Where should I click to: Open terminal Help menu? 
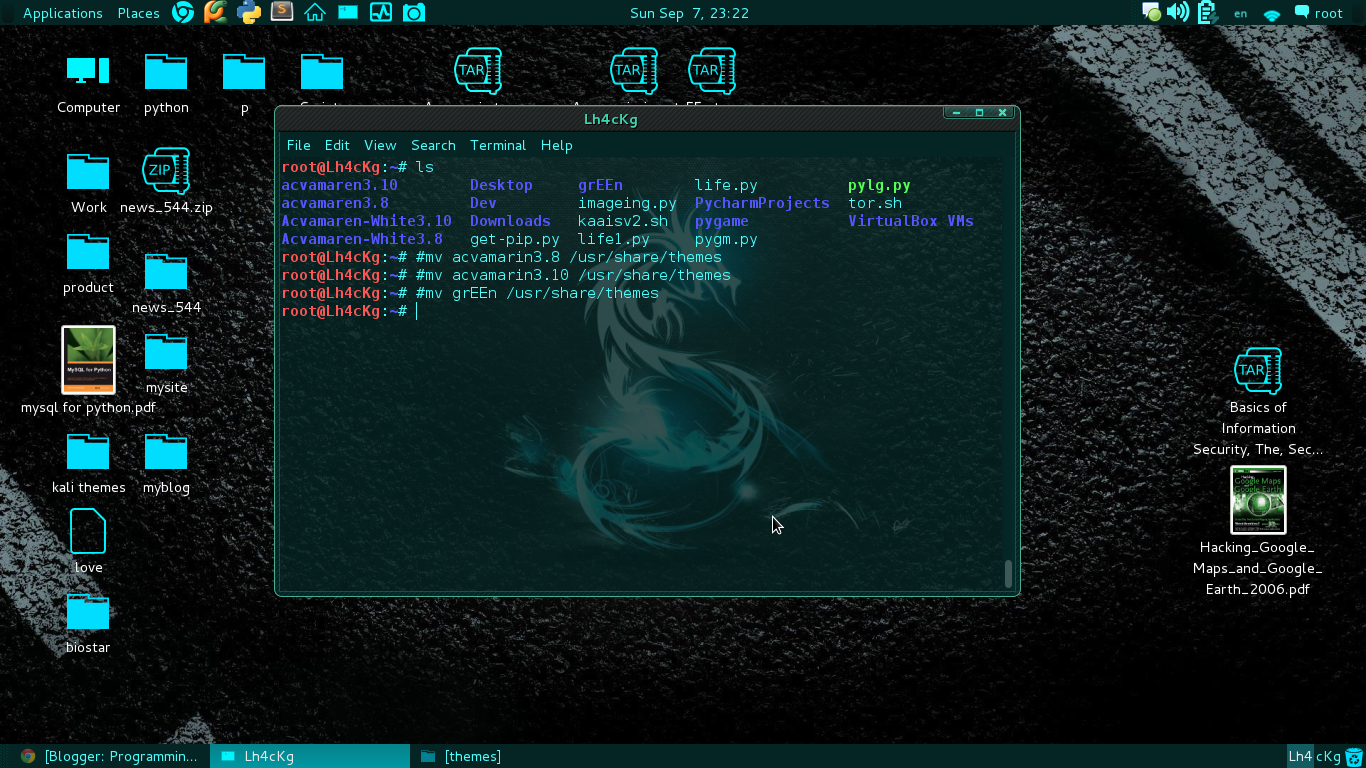[556, 145]
